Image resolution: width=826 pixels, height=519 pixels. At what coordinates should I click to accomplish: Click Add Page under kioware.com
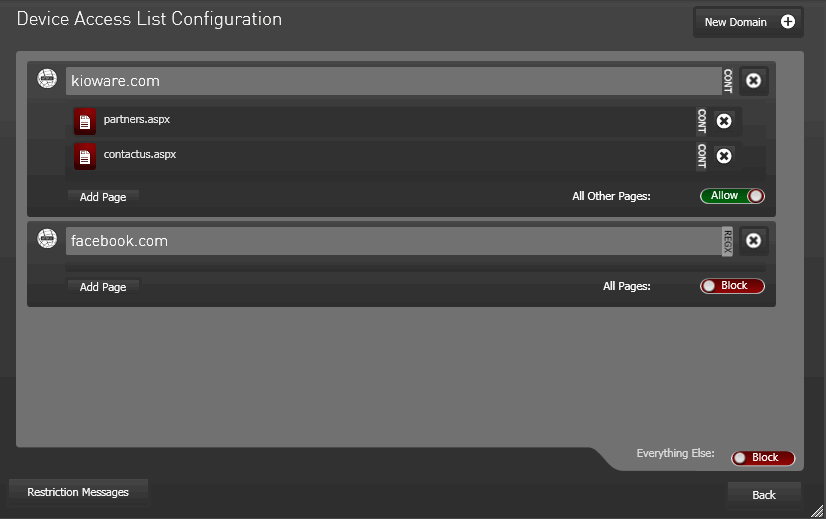[x=103, y=197]
